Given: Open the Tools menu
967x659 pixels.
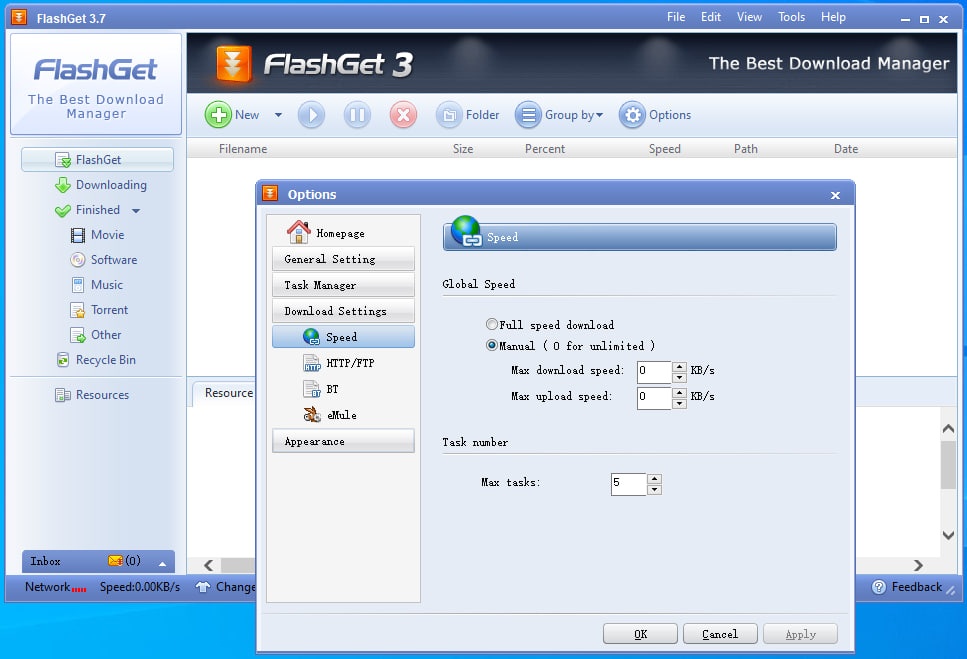Looking at the screenshot, I should [791, 17].
